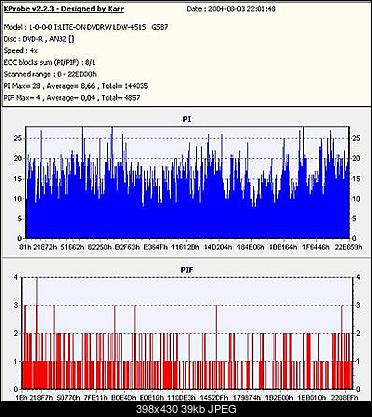The width and height of the screenshot is (372, 417).
Task: Click the PIF chart title
Action: coord(187,270)
